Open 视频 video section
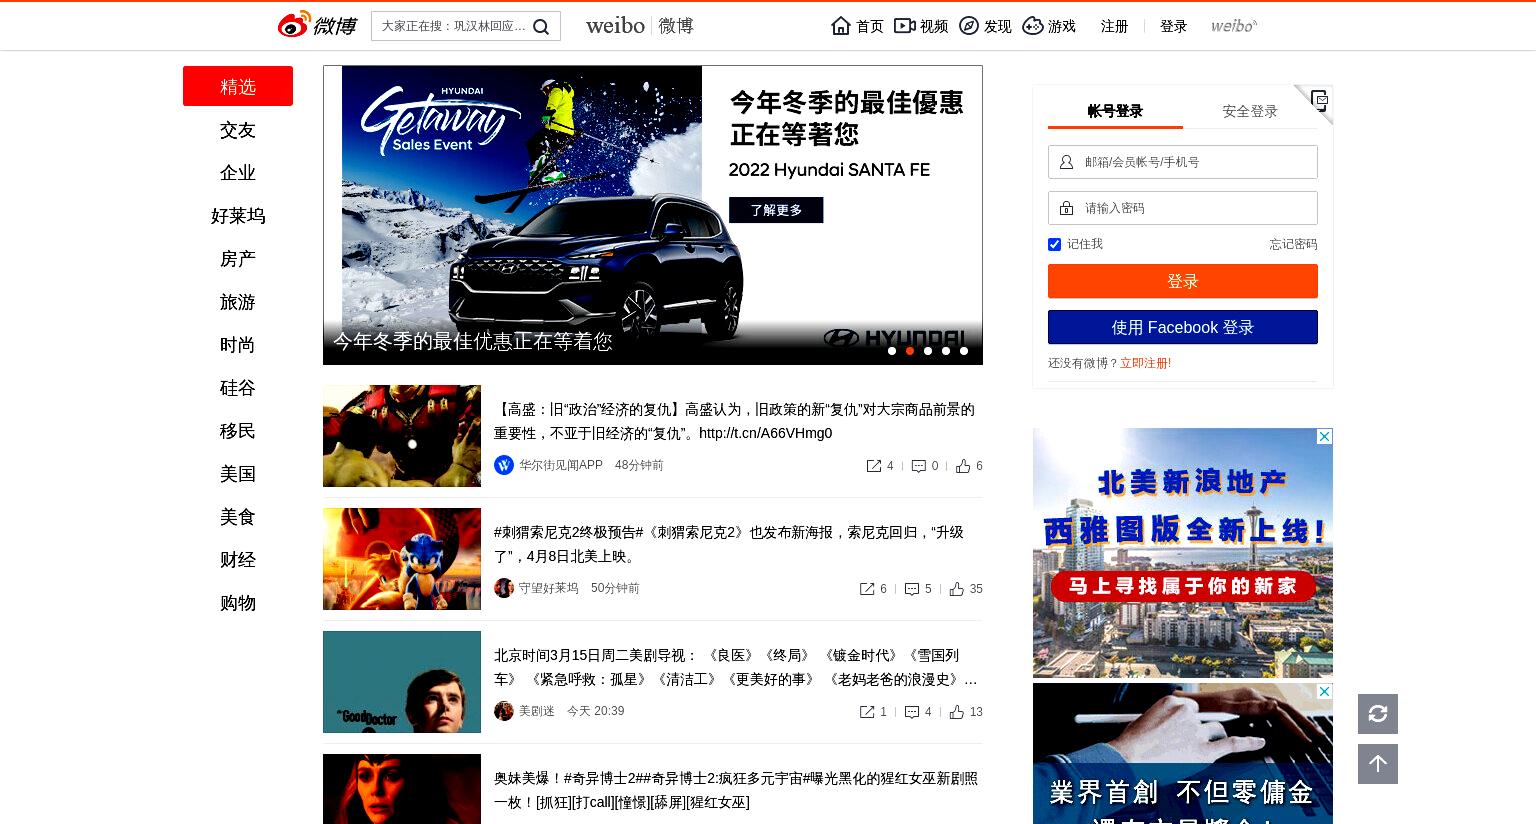 coord(921,26)
